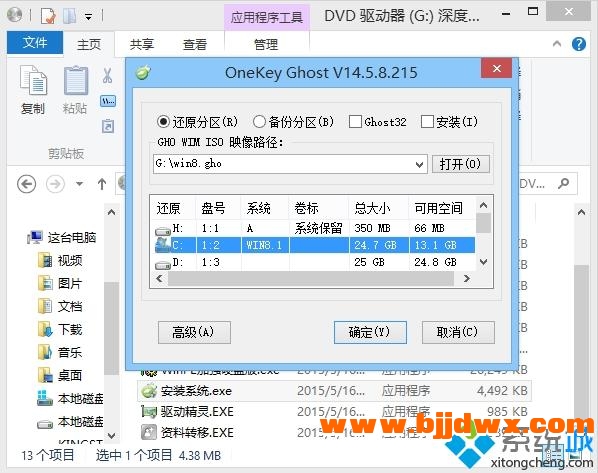Viewport: 598px width, 473px height.
Task: Select 安装系统.exe file icon in list
Action: 149,391
